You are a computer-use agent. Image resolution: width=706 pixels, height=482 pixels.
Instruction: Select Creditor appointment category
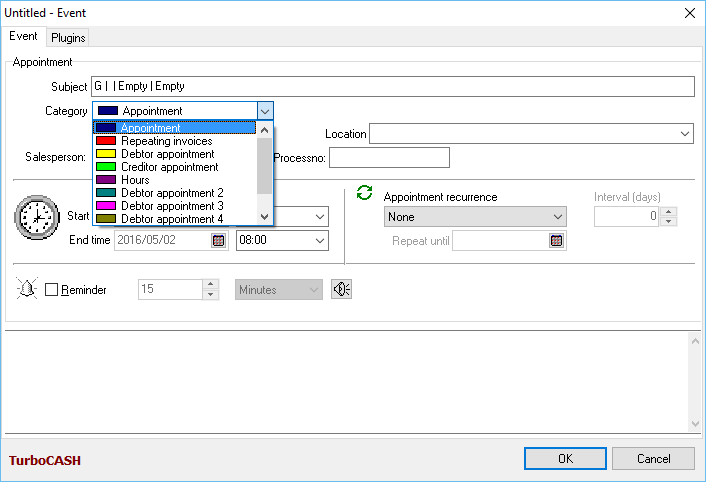[x=169, y=167]
